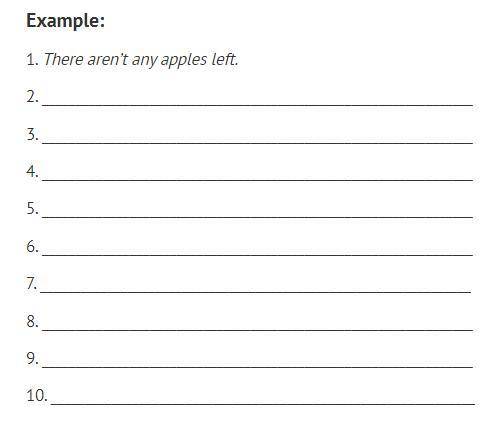Click the word "left" ending the example sentence
This screenshot has height=432, width=497.
[x=225, y=60]
